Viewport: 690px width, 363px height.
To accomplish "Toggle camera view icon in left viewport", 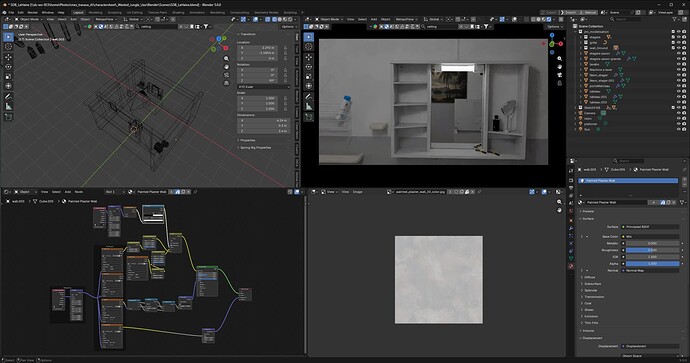I will 227,75.
